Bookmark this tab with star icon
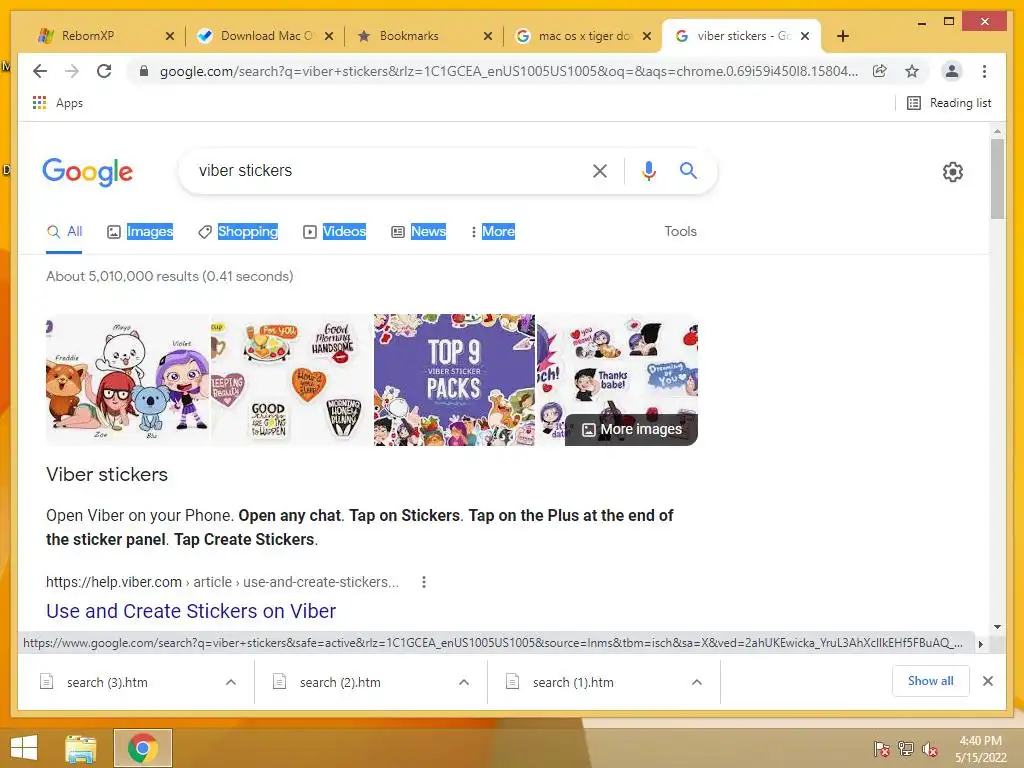The height and width of the screenshot is (768, 1024). click(912, 71)
